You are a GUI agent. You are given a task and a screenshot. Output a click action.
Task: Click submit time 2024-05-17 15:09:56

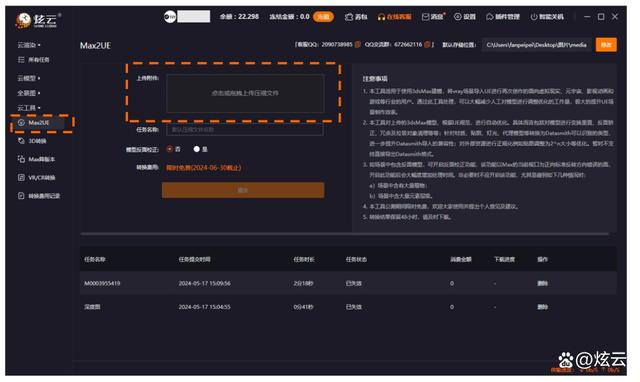[204, 283]
